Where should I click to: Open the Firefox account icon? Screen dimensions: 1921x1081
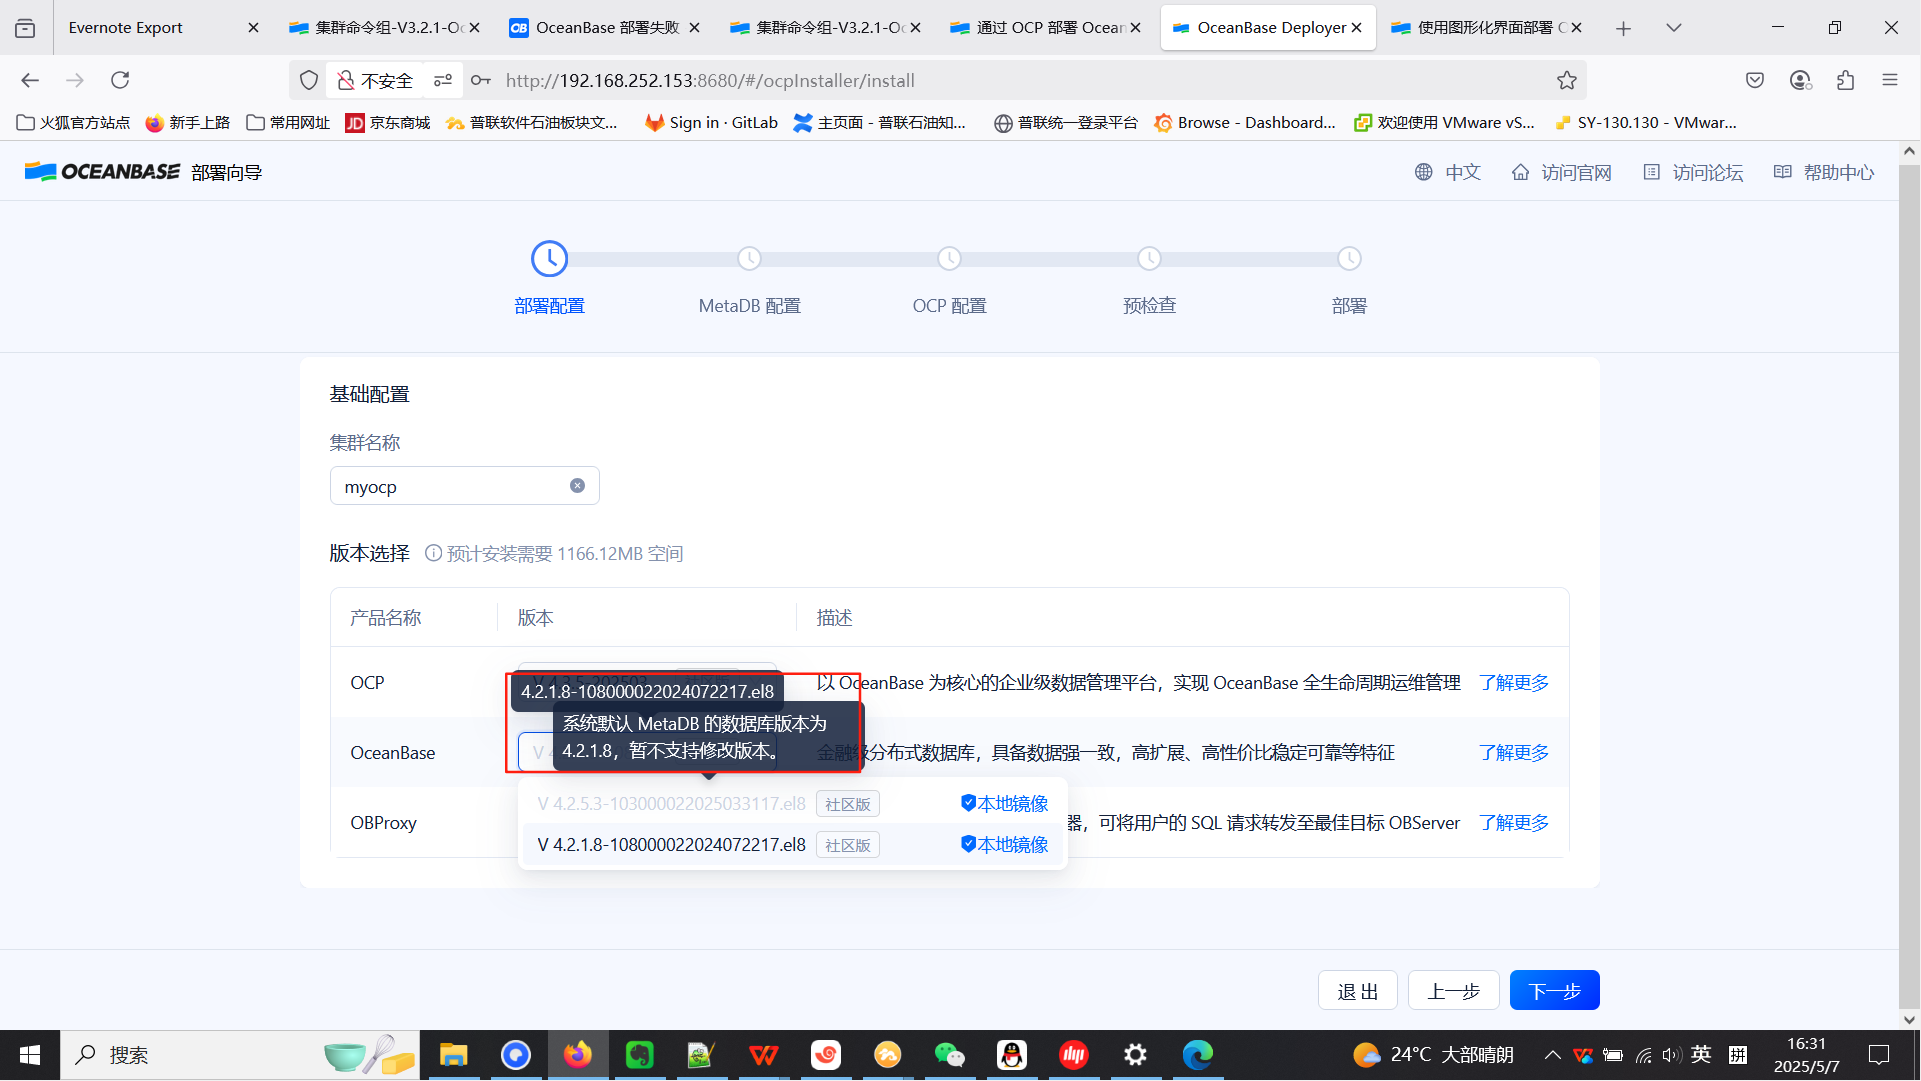1800,80
